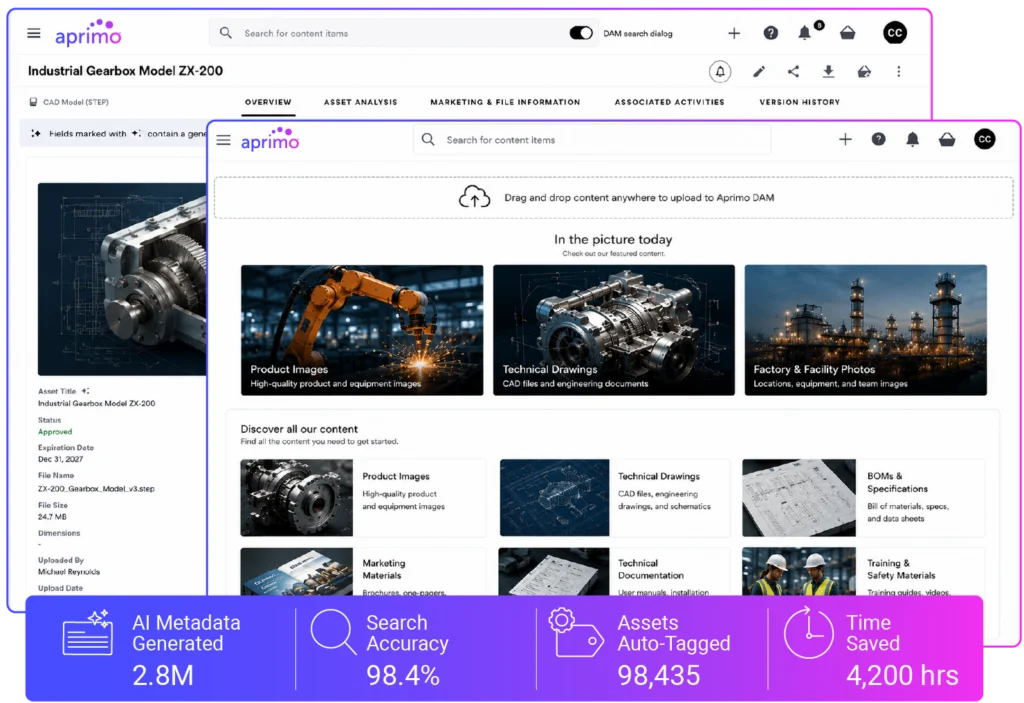Viewport: 1024px width, 703px height.
Task: Open the Technical Documentation card
Action: (x=614, y=572)
